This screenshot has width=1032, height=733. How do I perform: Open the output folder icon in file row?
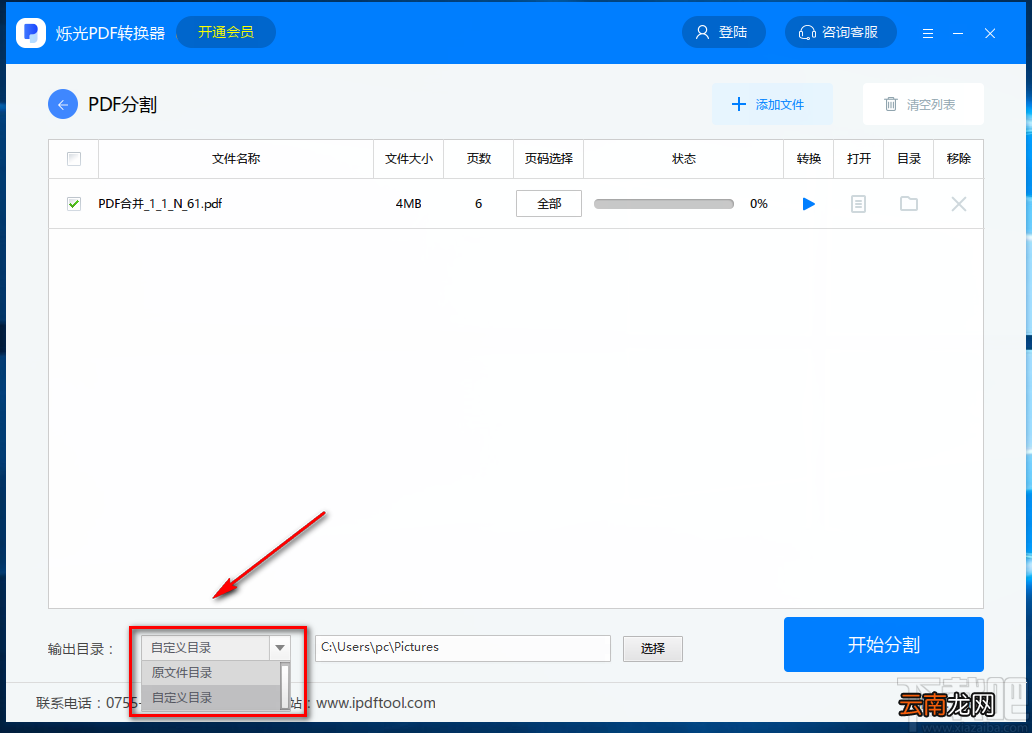pyautogui.click(x=909, y=203)
